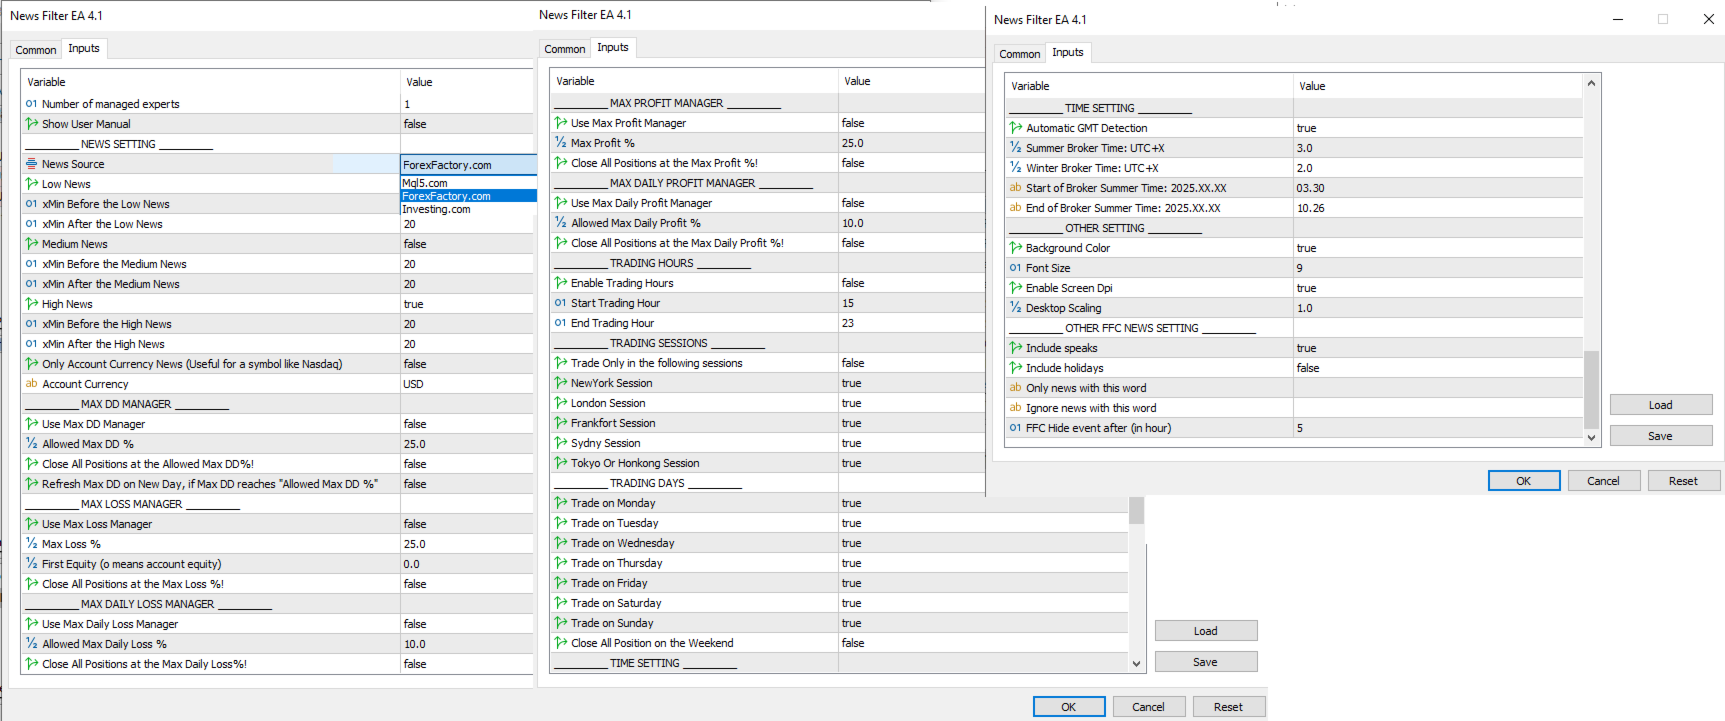The image size is (1725, 721).
Task: Click Load in the middle window
Action: tap(1206, 631)
